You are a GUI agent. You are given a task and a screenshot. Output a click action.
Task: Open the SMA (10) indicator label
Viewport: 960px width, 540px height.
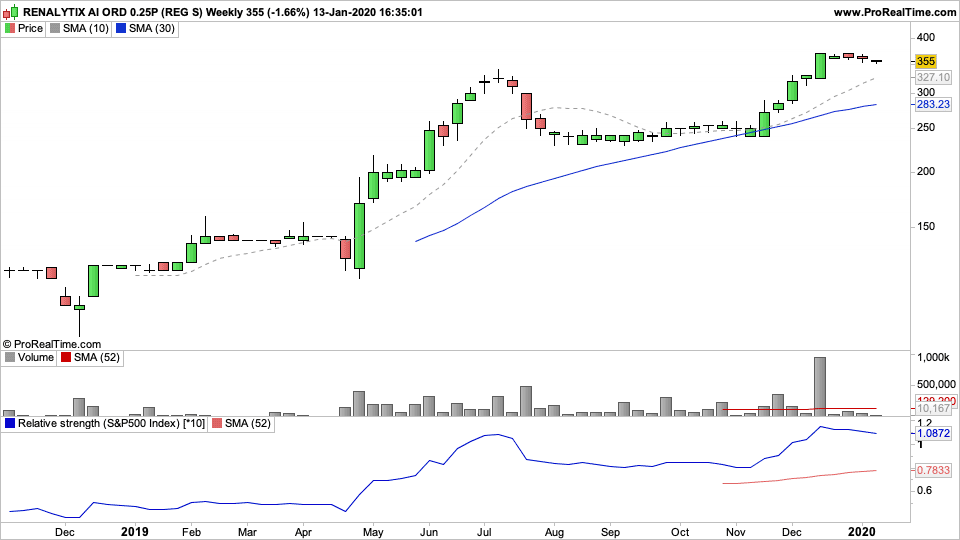[86, 28]
